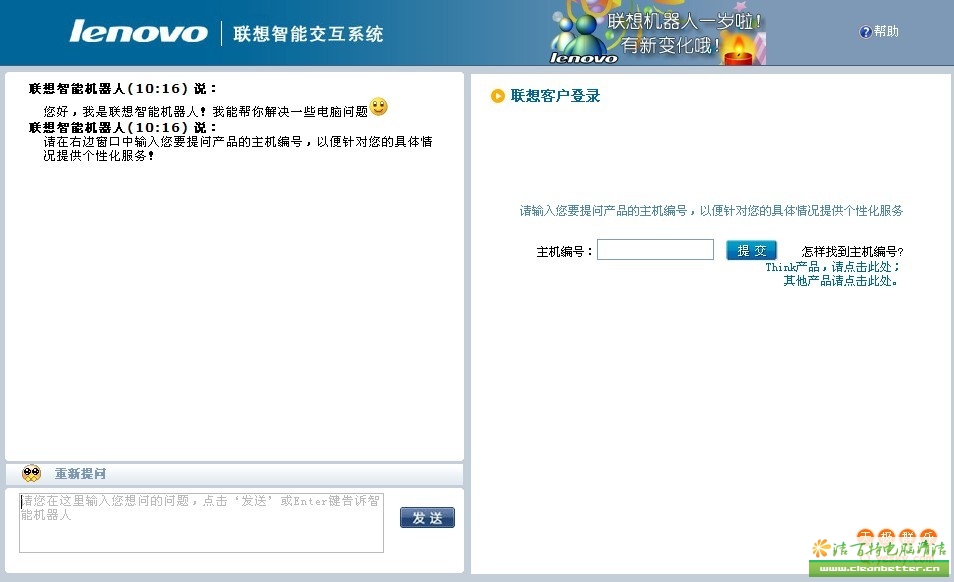The image size is (954, 582).
Task: Click the lenovo logo in the header
Action: point(138,32)
